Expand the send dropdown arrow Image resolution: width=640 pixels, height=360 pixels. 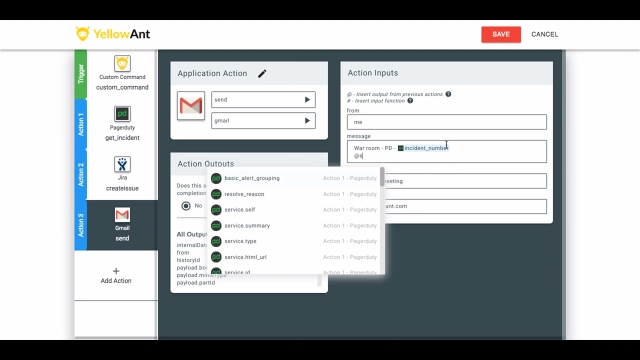[x=307, y=100]
